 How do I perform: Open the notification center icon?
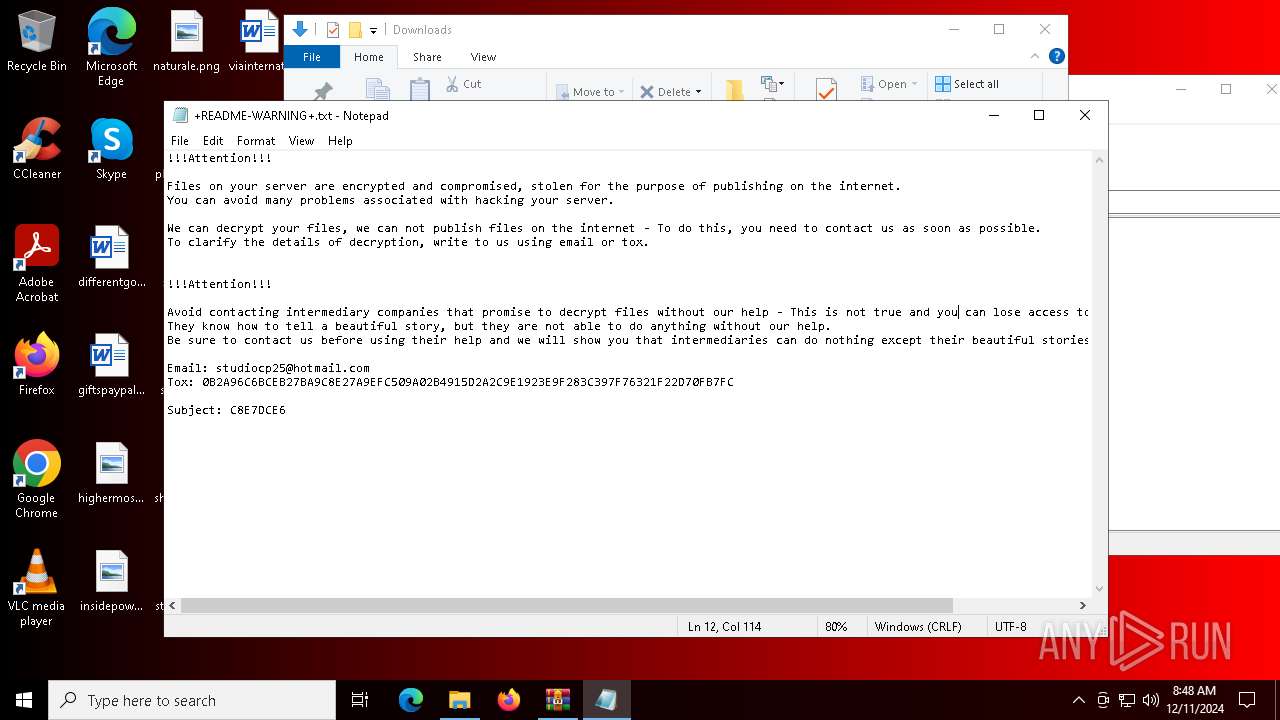1247,700
